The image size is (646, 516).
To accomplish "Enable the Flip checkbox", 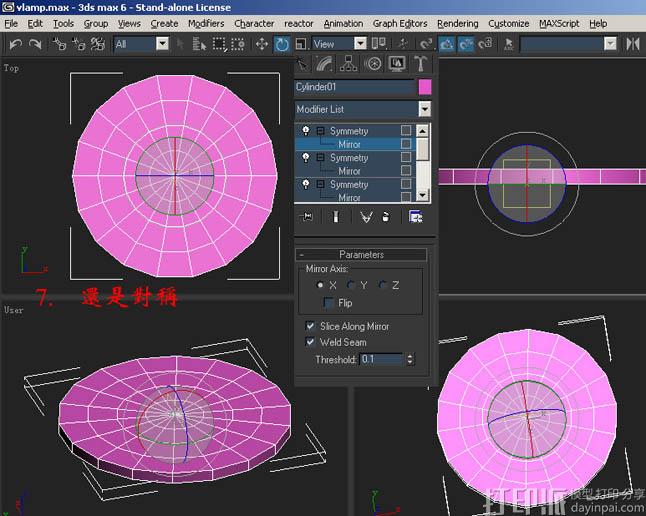I will click(329, 303).
